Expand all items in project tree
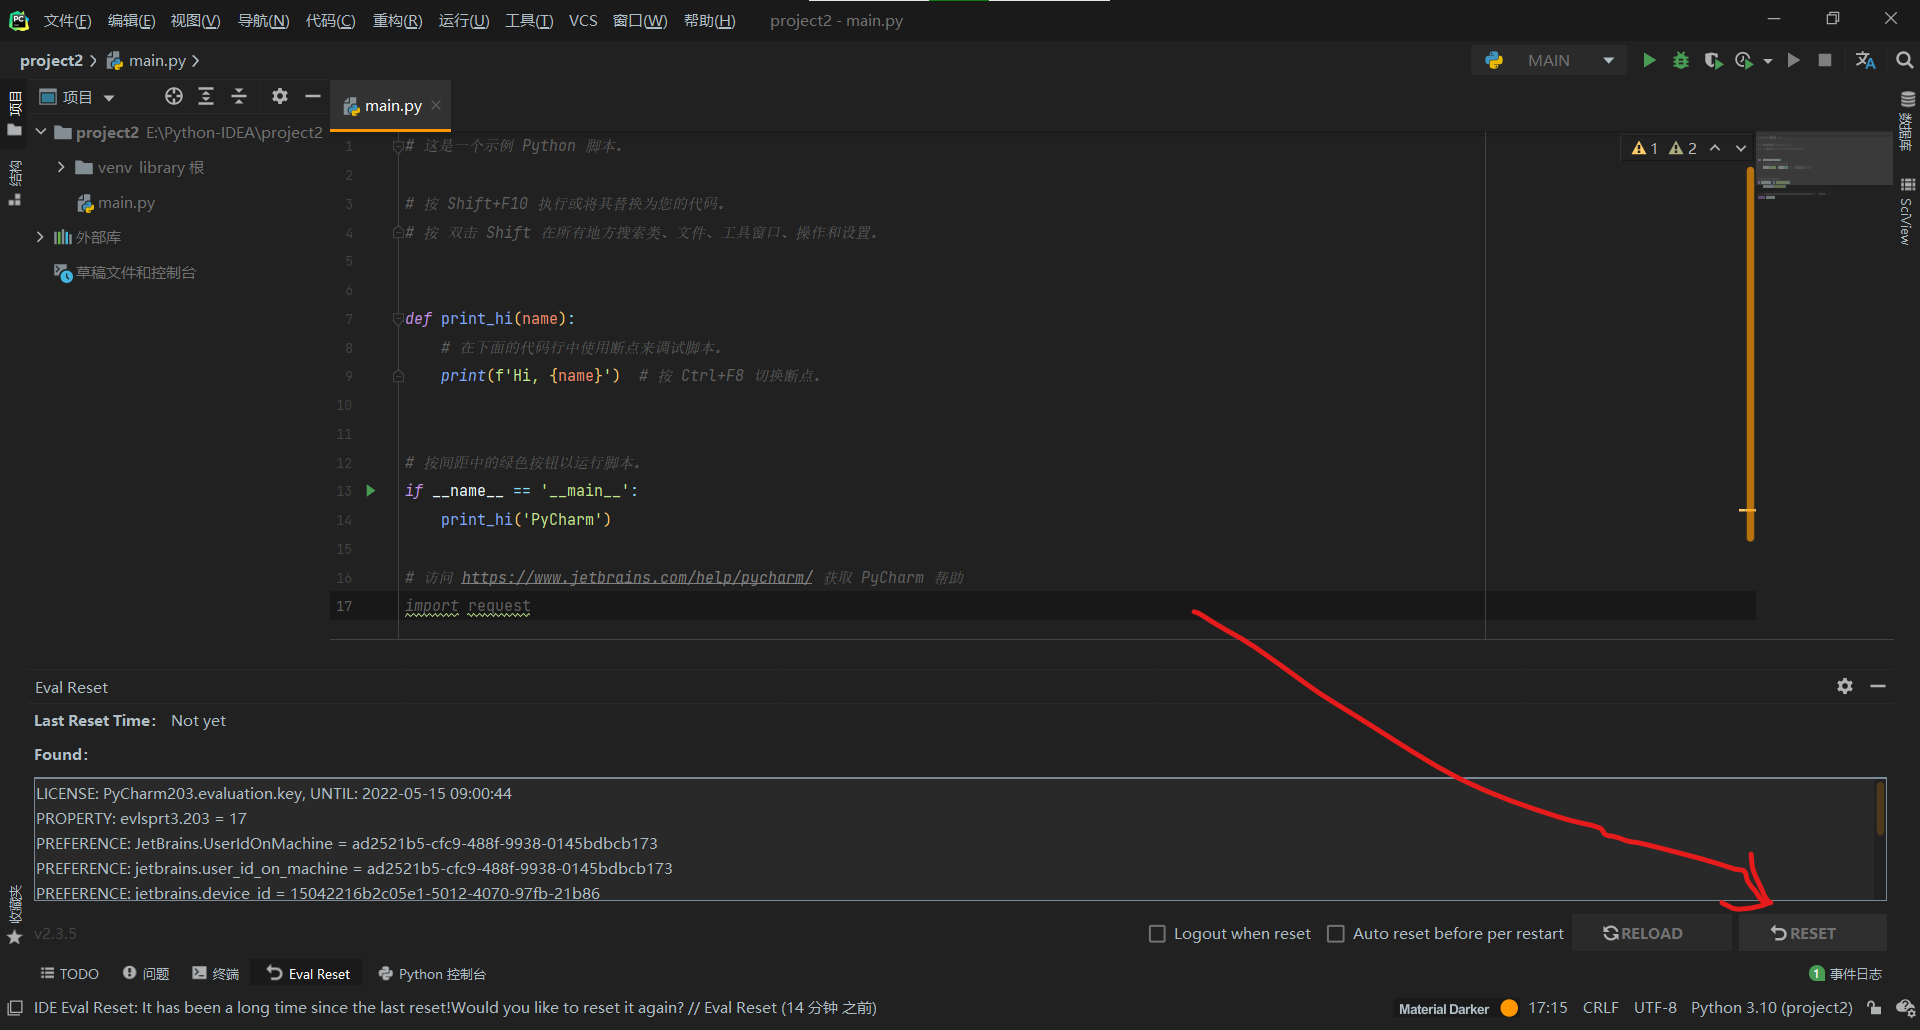 [206, 96]
